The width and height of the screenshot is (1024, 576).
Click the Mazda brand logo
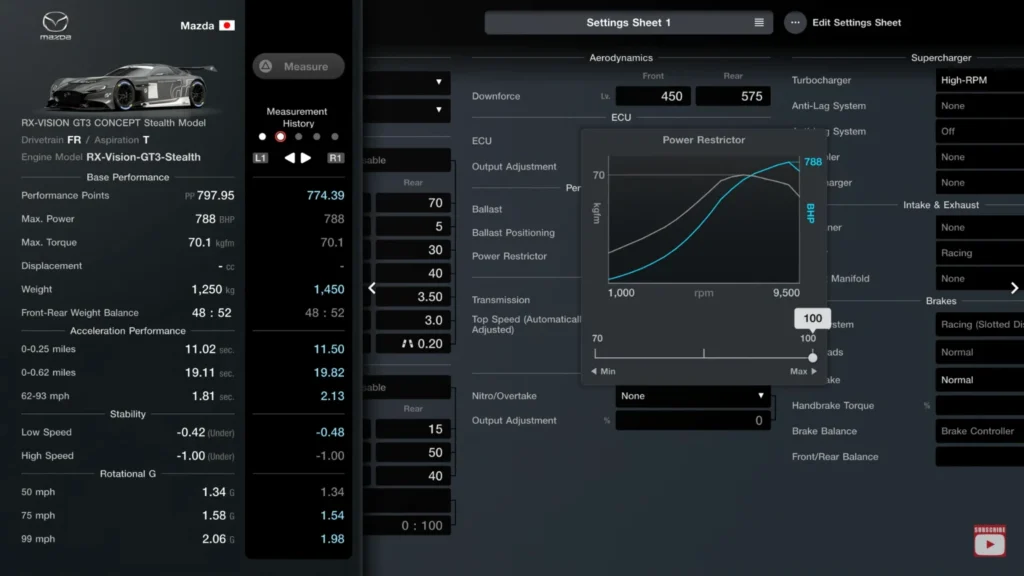point(56,25)
